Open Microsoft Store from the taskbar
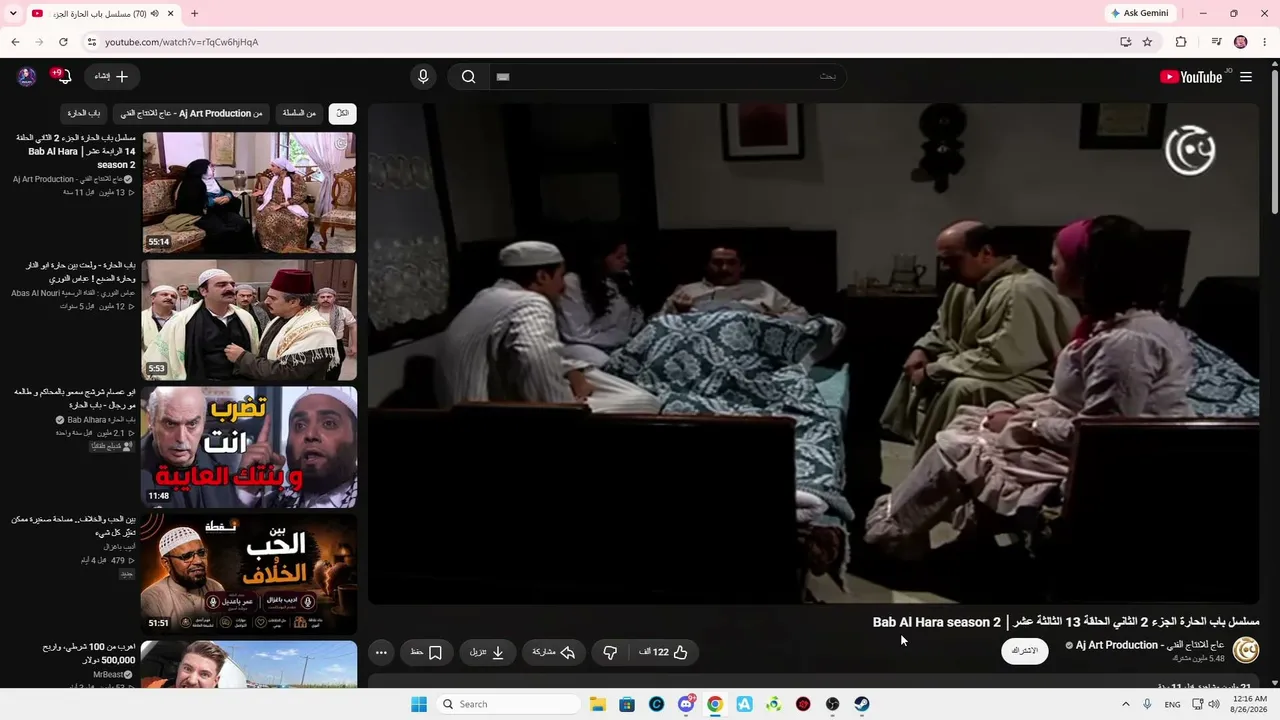1280x720 pixels. click(627, 704)
